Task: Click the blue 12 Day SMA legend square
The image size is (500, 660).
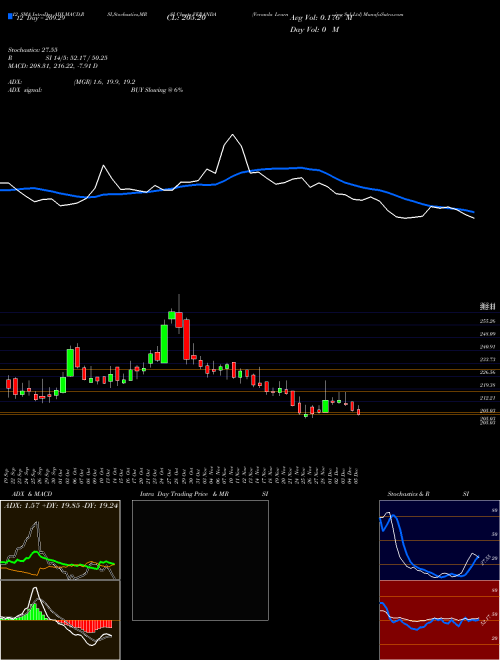Action: coord(11,17)
